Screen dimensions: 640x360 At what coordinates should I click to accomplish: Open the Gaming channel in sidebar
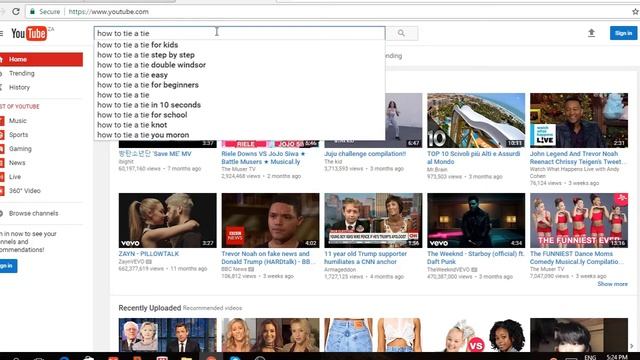coord(20,149)
